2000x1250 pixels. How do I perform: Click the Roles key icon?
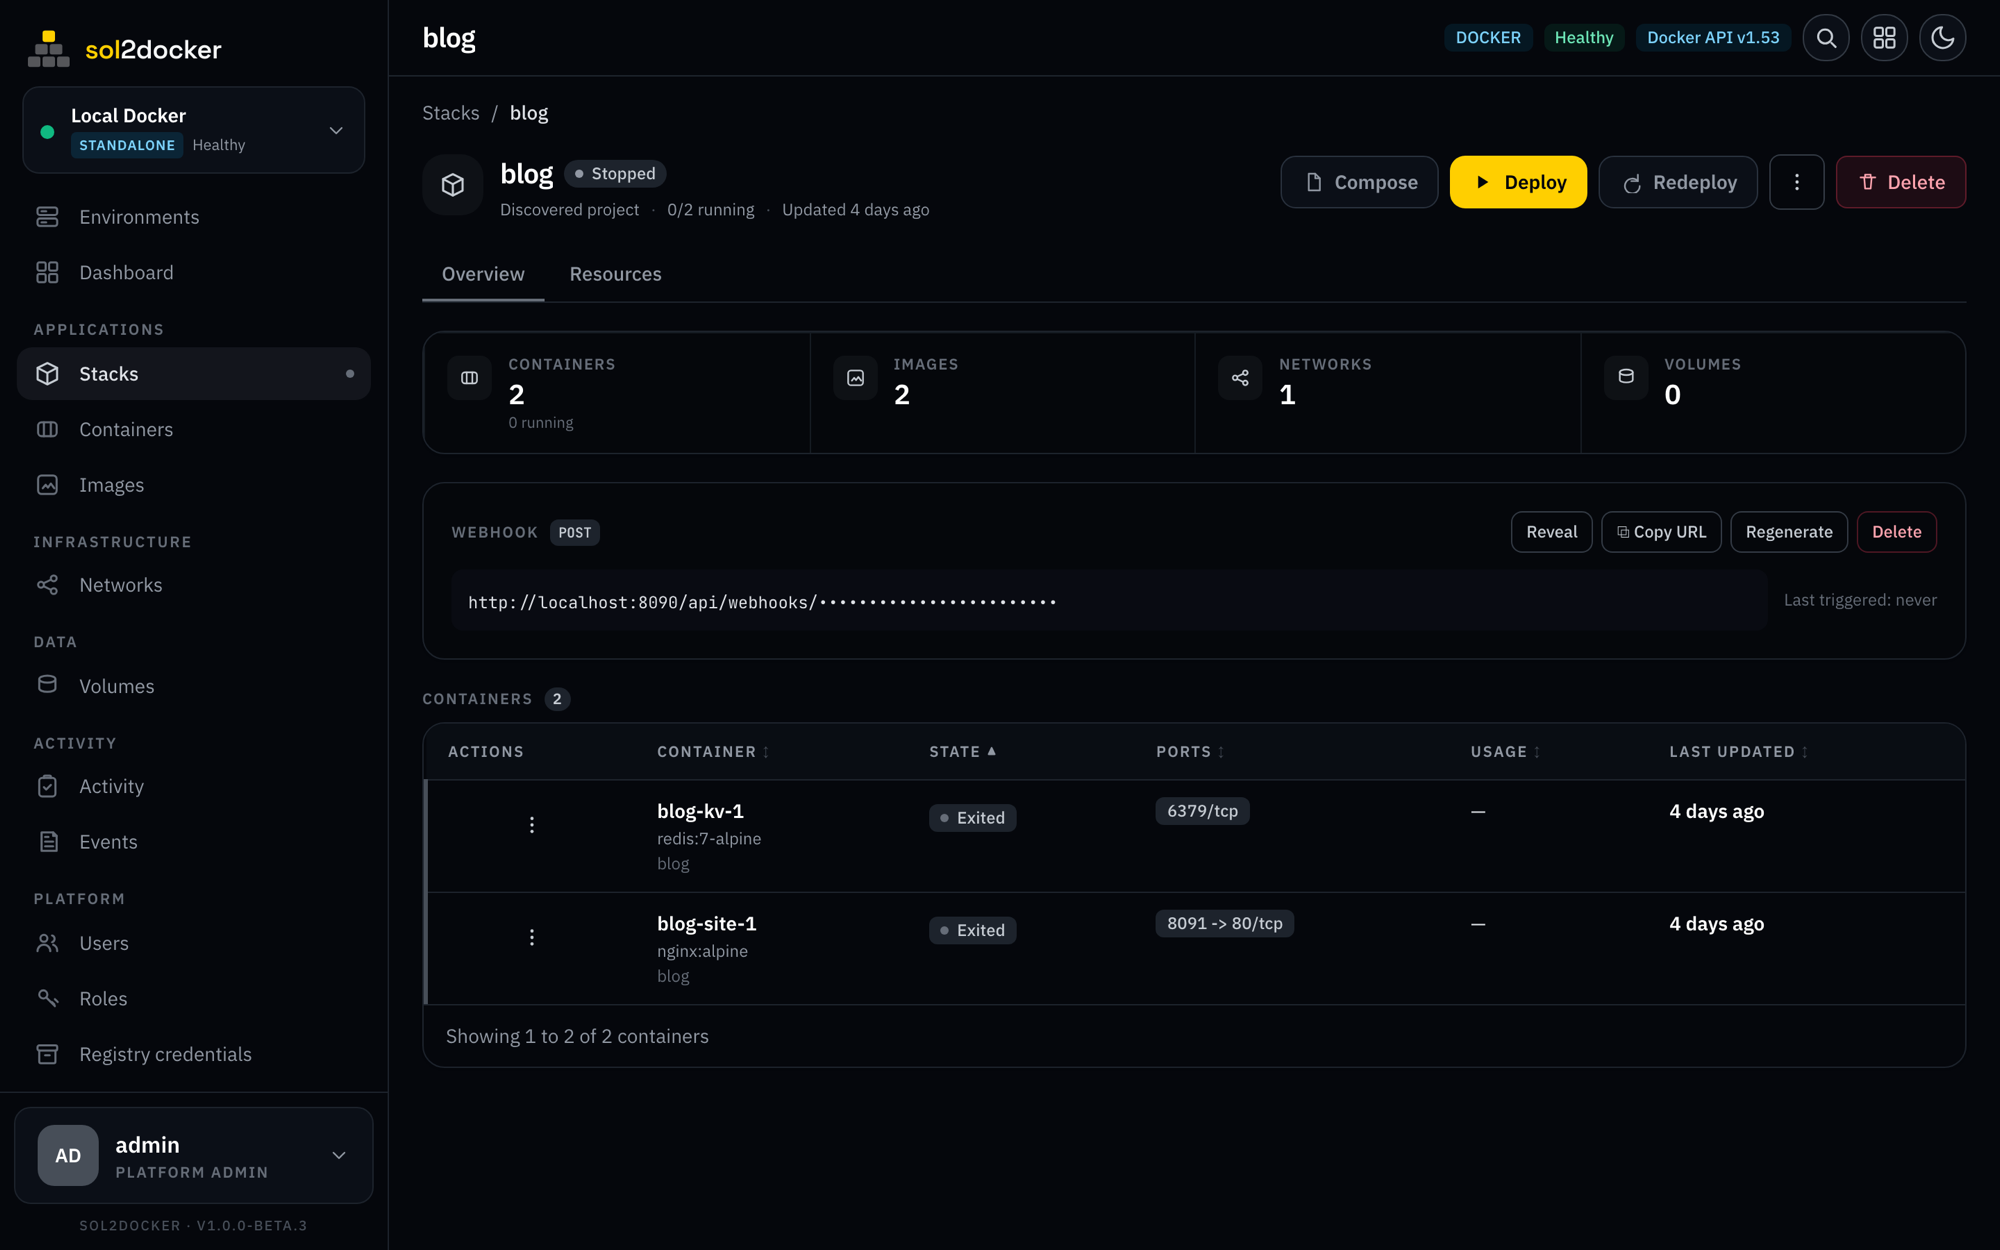pos(47,998)
